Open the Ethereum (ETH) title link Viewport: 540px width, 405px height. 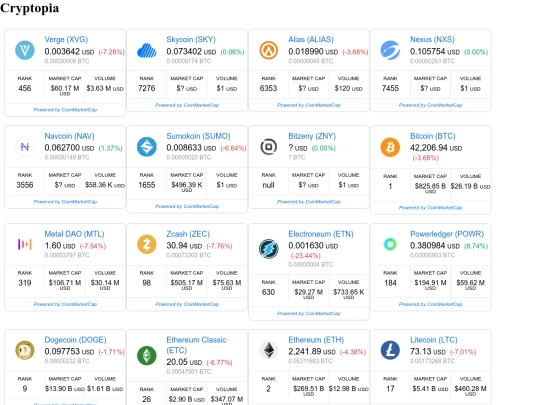(x=316, y=340)
